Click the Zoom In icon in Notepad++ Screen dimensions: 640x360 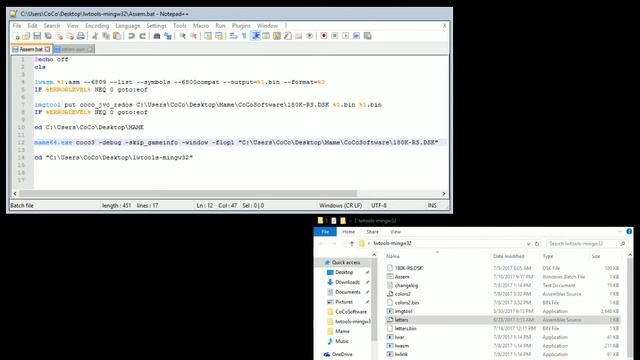(x=182, y=36)
